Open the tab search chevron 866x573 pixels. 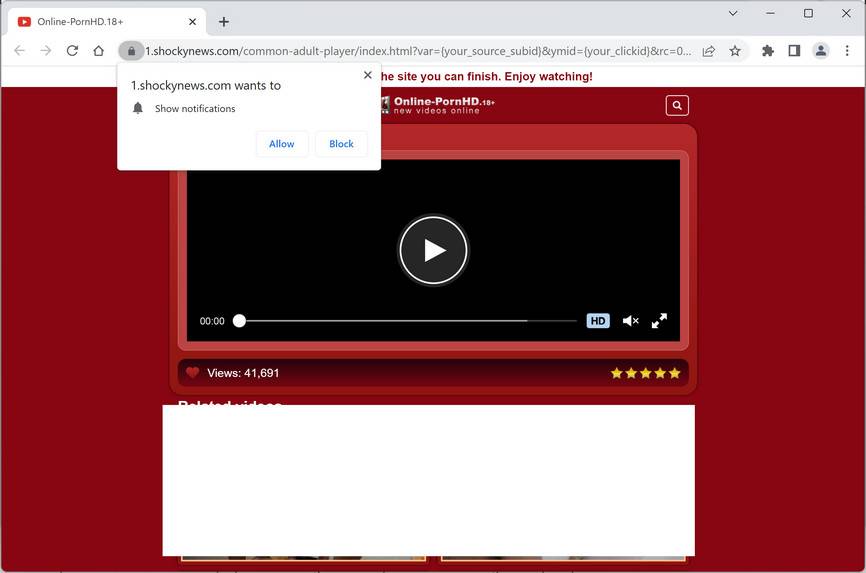pos(733,13)
